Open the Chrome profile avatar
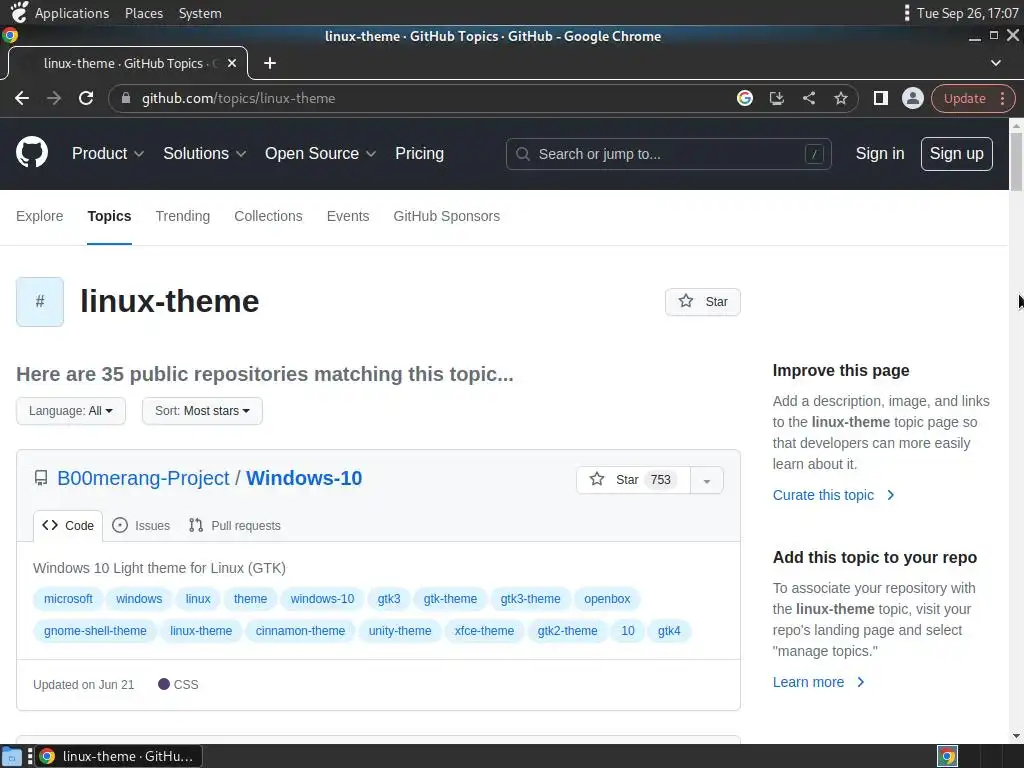Viewport: 1024px width, 768px height. (x=912, y=98)
